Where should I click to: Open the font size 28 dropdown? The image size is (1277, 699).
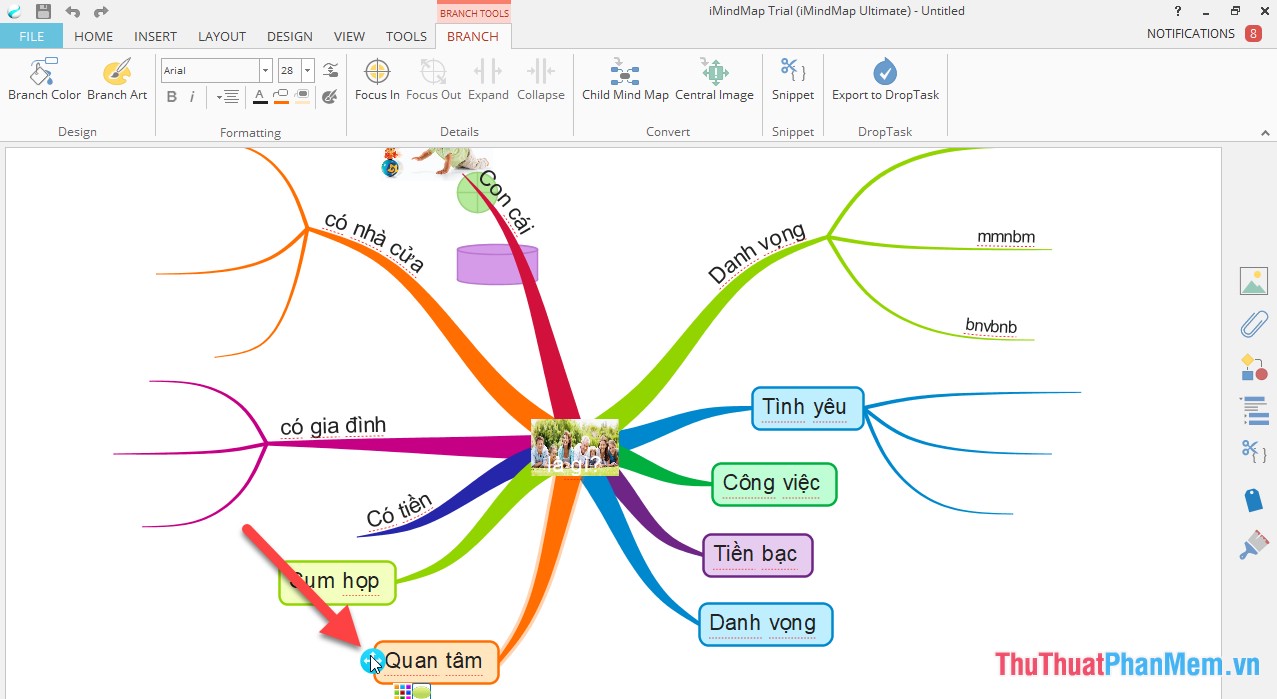point(306,69)
